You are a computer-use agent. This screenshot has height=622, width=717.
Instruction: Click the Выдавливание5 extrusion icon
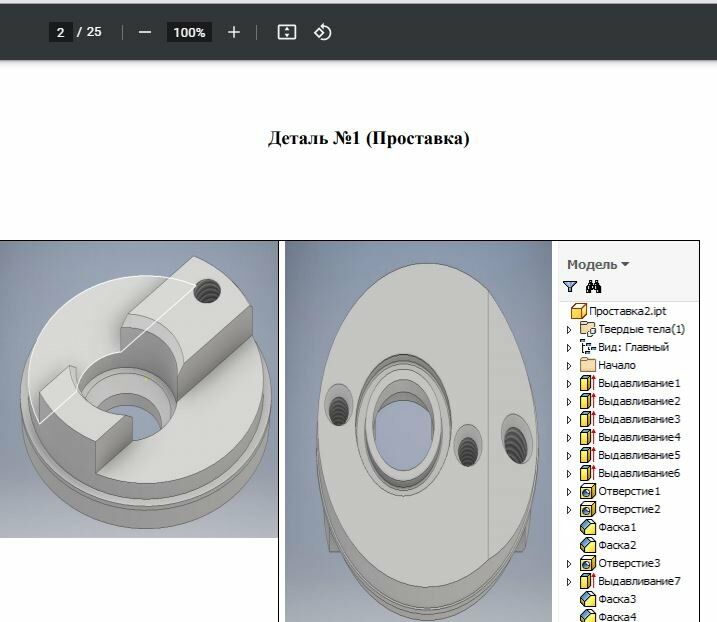588,455
